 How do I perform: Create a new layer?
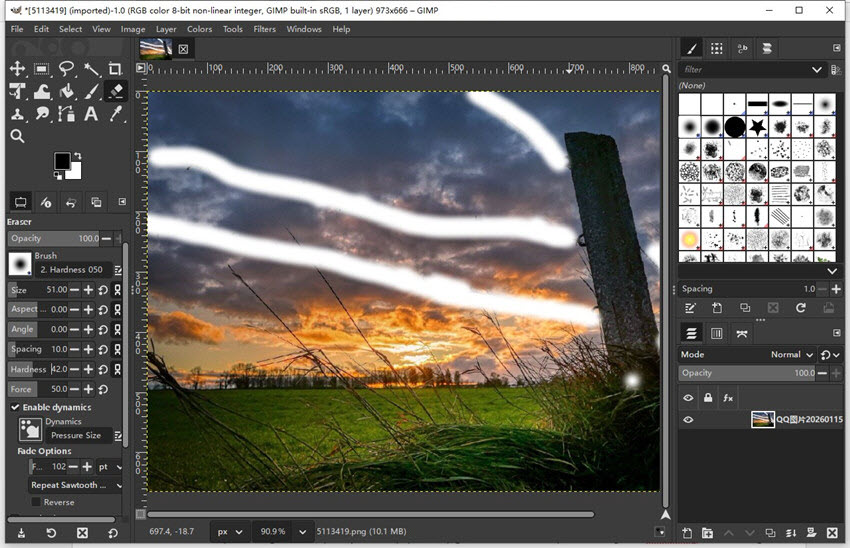coord(687,533)
